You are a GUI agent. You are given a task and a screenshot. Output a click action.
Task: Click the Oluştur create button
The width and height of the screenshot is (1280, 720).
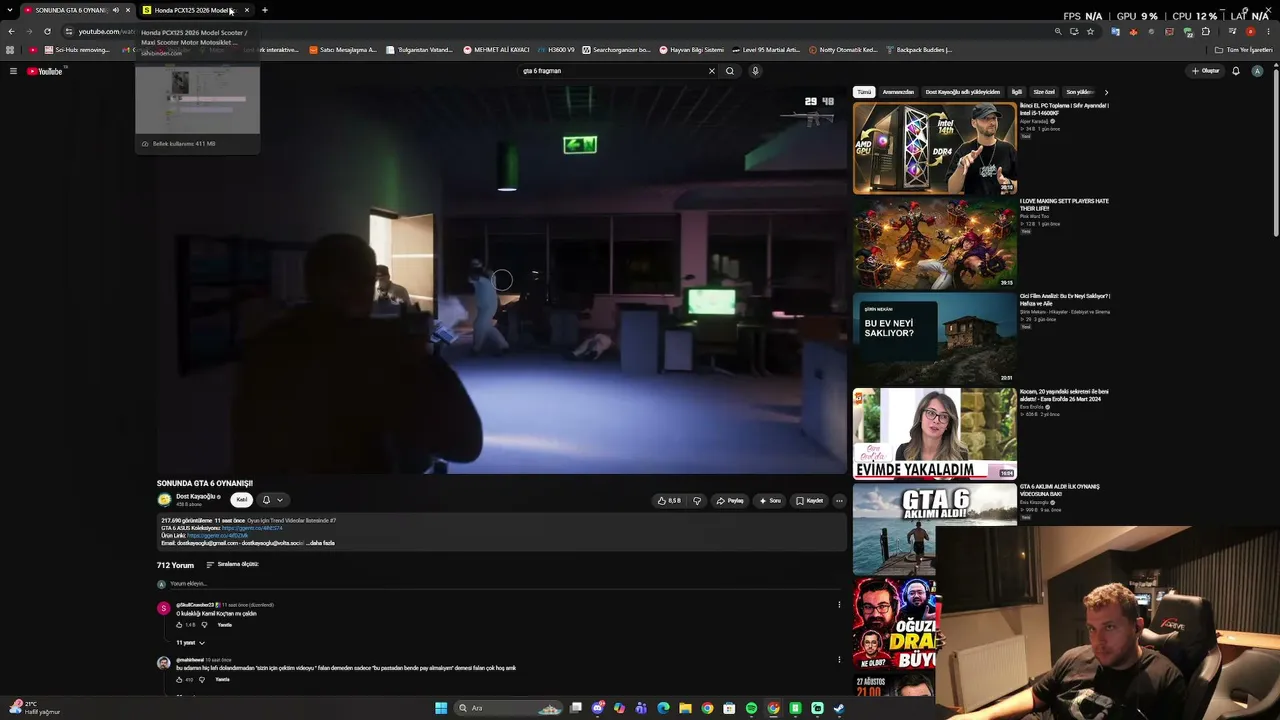[x=1205, y=71]
